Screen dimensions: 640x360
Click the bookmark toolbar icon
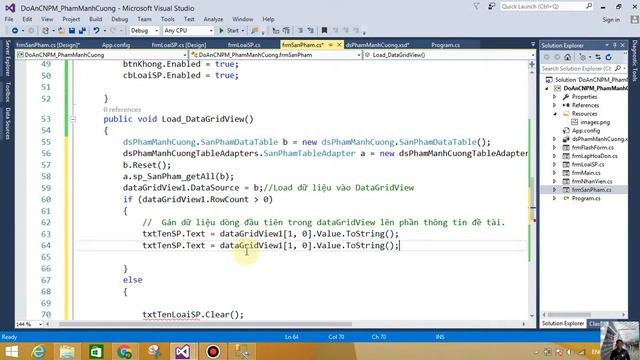[x=324, y=31]
